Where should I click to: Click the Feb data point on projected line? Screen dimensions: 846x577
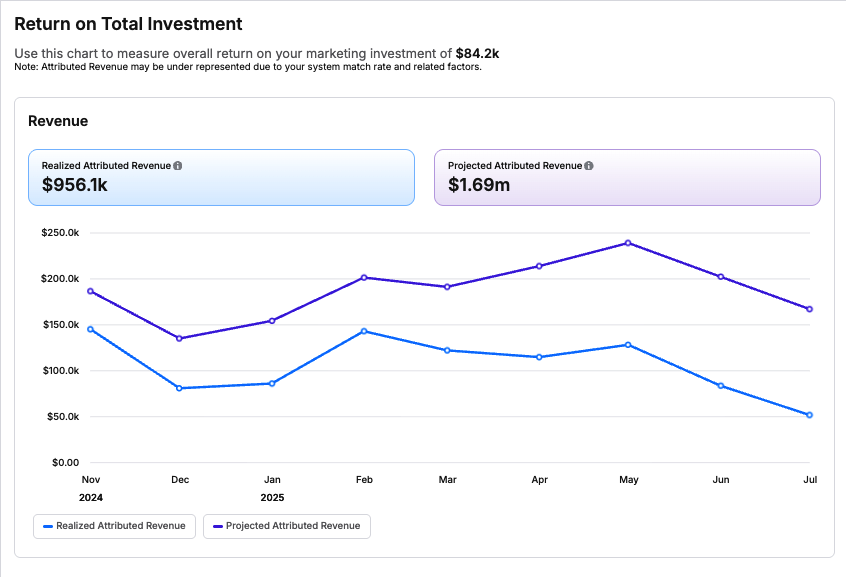tap(364, 277)
